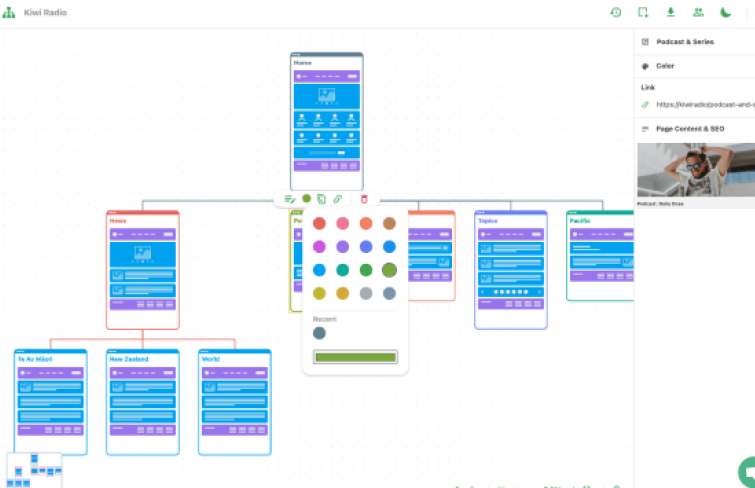Open the Page Content & SEO section
This screenshot has height=488, width=755.
(x=694, y=129)
